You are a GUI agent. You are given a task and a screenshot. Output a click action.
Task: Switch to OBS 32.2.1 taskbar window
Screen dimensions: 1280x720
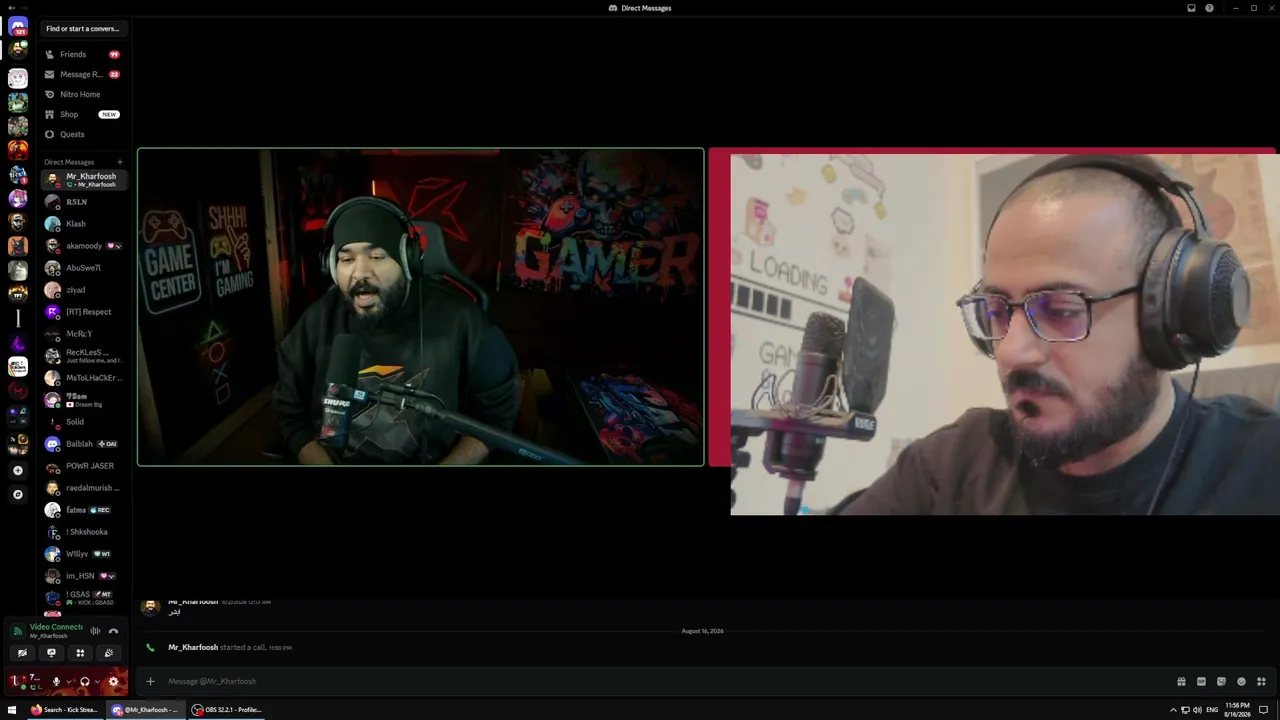coord(227,710)
